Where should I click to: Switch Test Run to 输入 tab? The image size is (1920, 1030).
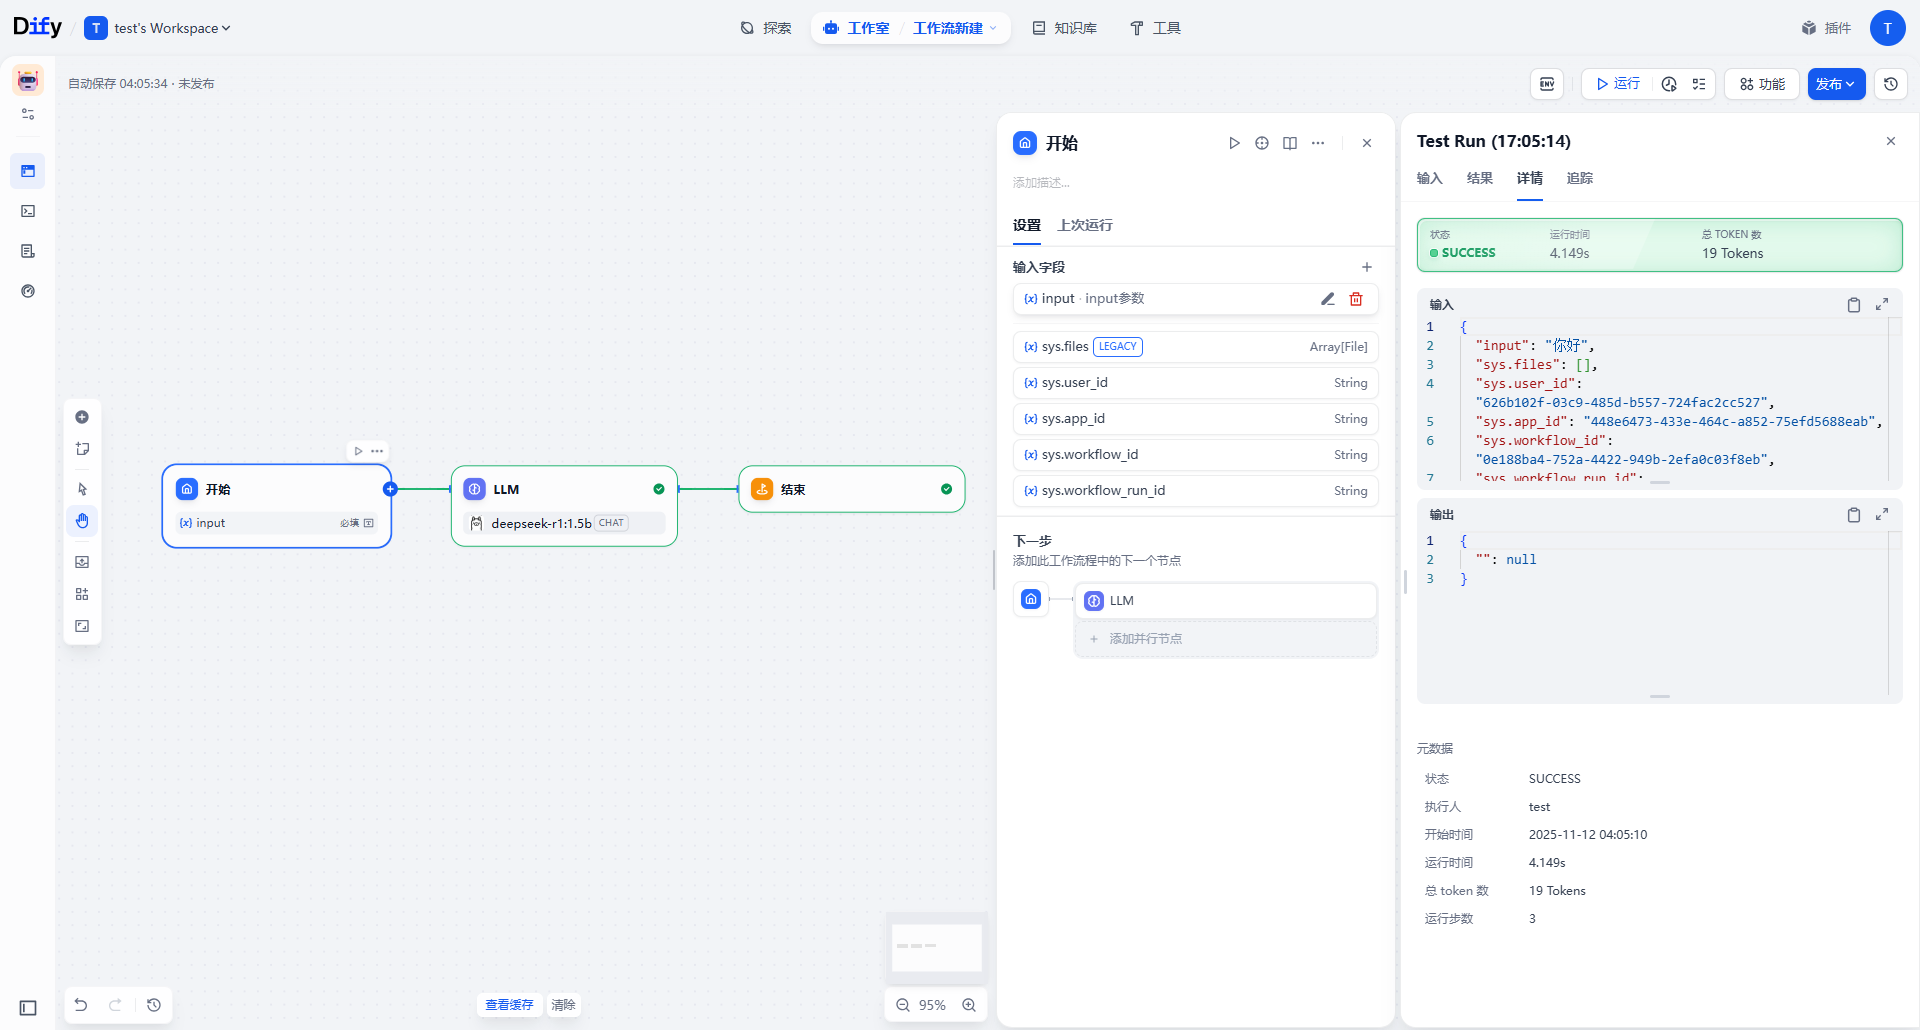(1430, 178)
